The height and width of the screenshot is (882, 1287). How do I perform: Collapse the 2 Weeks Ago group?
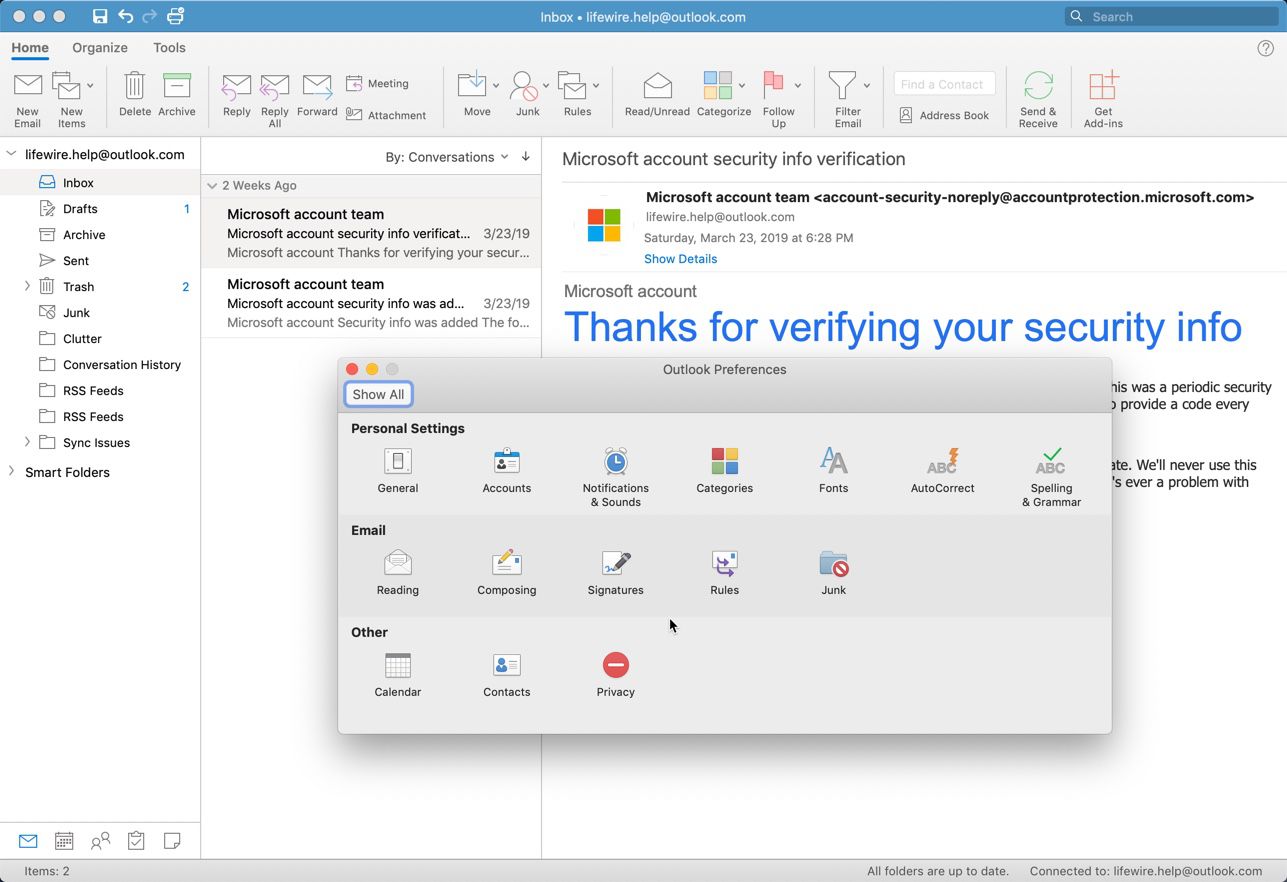click(212, 185)
